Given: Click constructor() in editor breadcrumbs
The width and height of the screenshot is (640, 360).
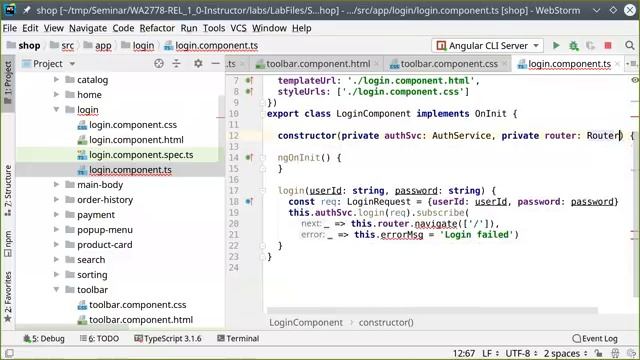Looking at the screenshot, I should (x=386, y=322).
